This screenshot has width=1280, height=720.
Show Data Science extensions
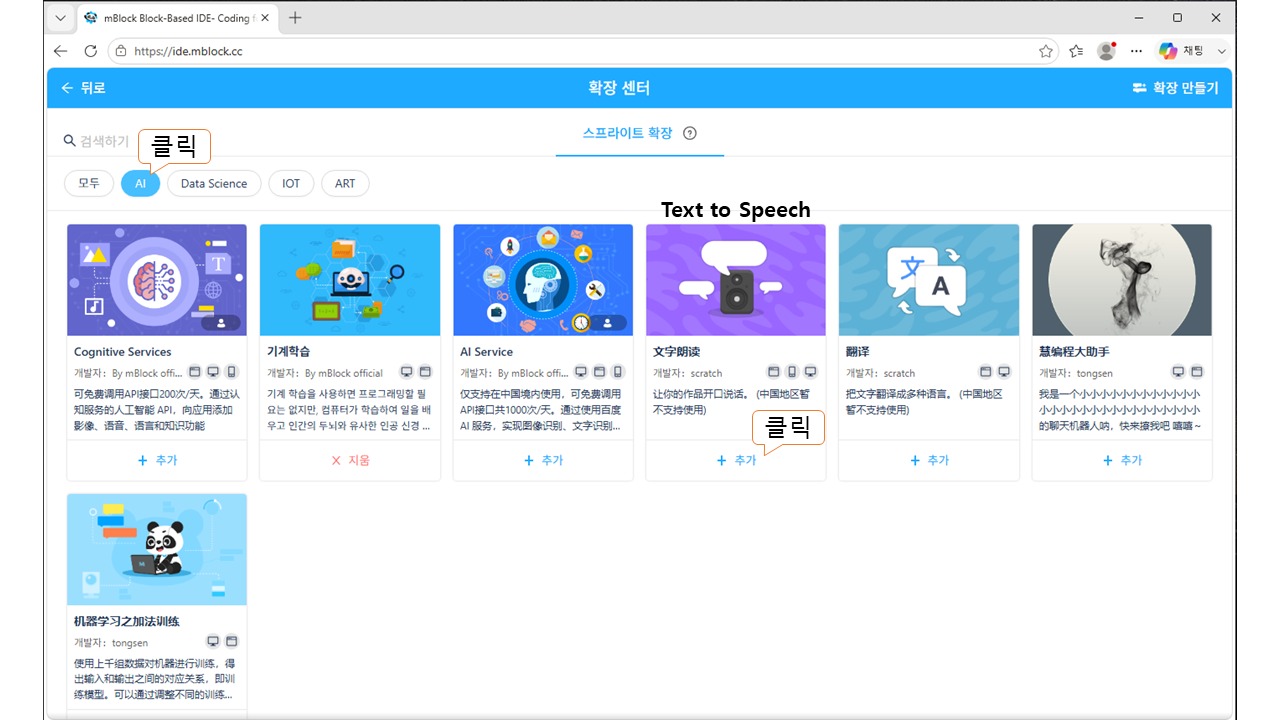coord(214,183)
